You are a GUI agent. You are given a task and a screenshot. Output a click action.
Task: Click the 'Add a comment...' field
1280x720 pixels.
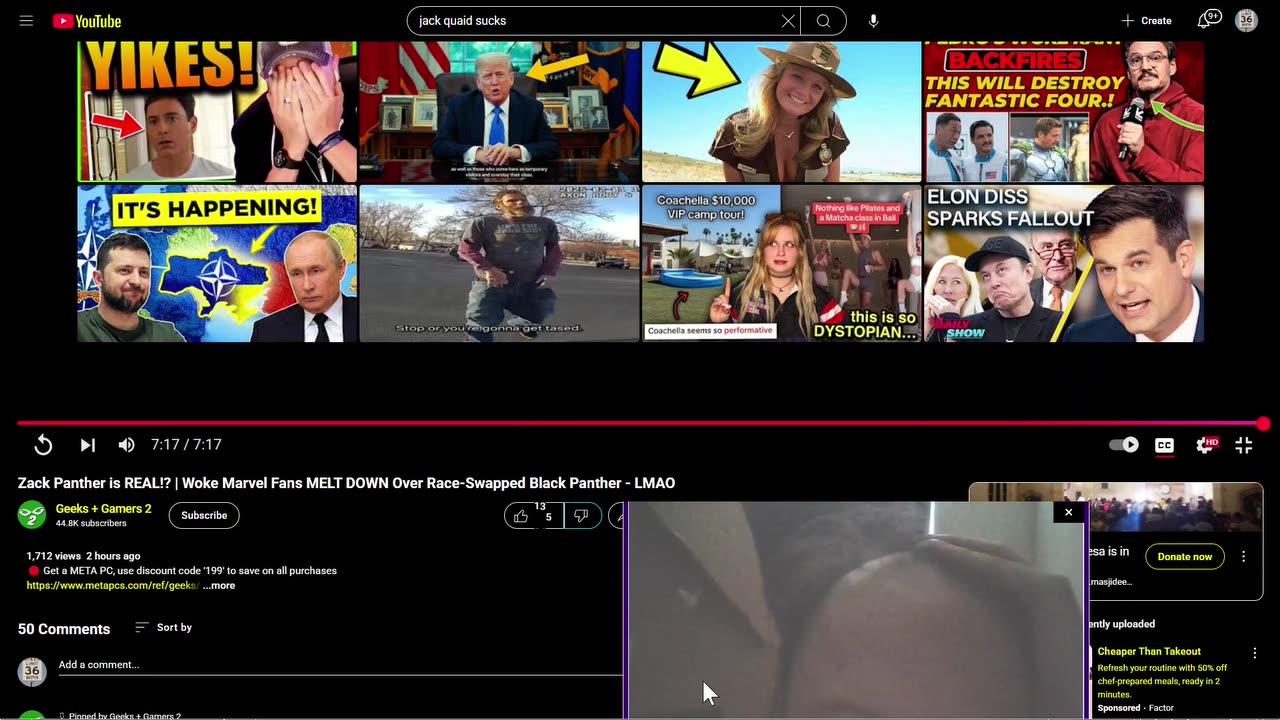pos(340,665)
